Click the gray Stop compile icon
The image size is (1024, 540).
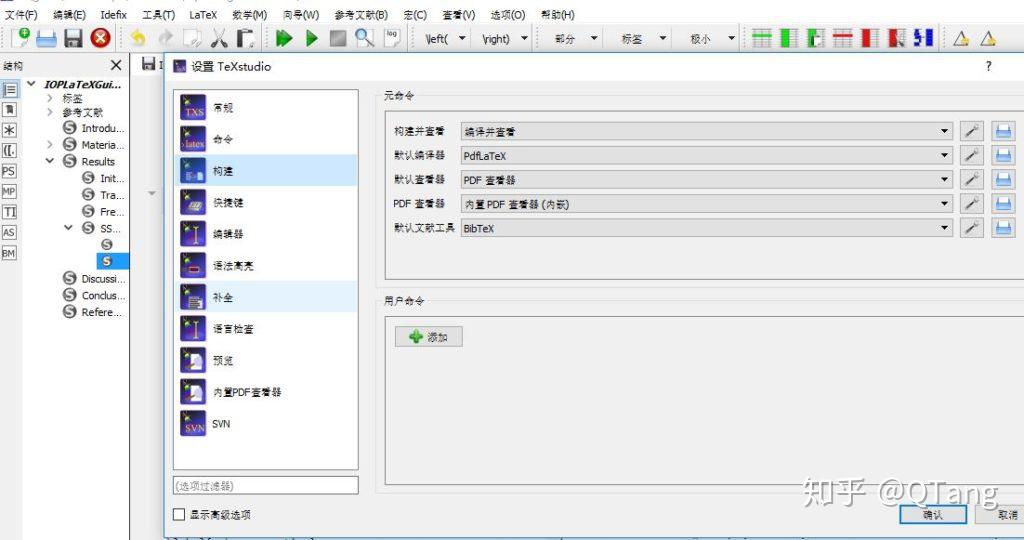pos(338,39)
